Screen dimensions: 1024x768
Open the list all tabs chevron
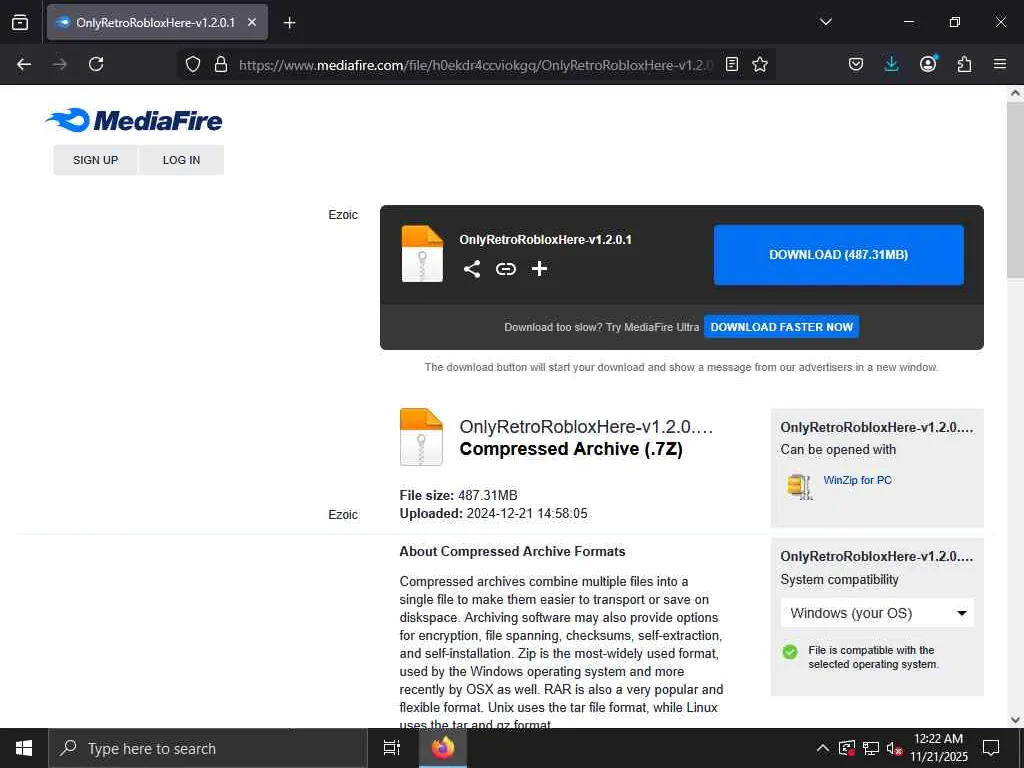point(825,22)
